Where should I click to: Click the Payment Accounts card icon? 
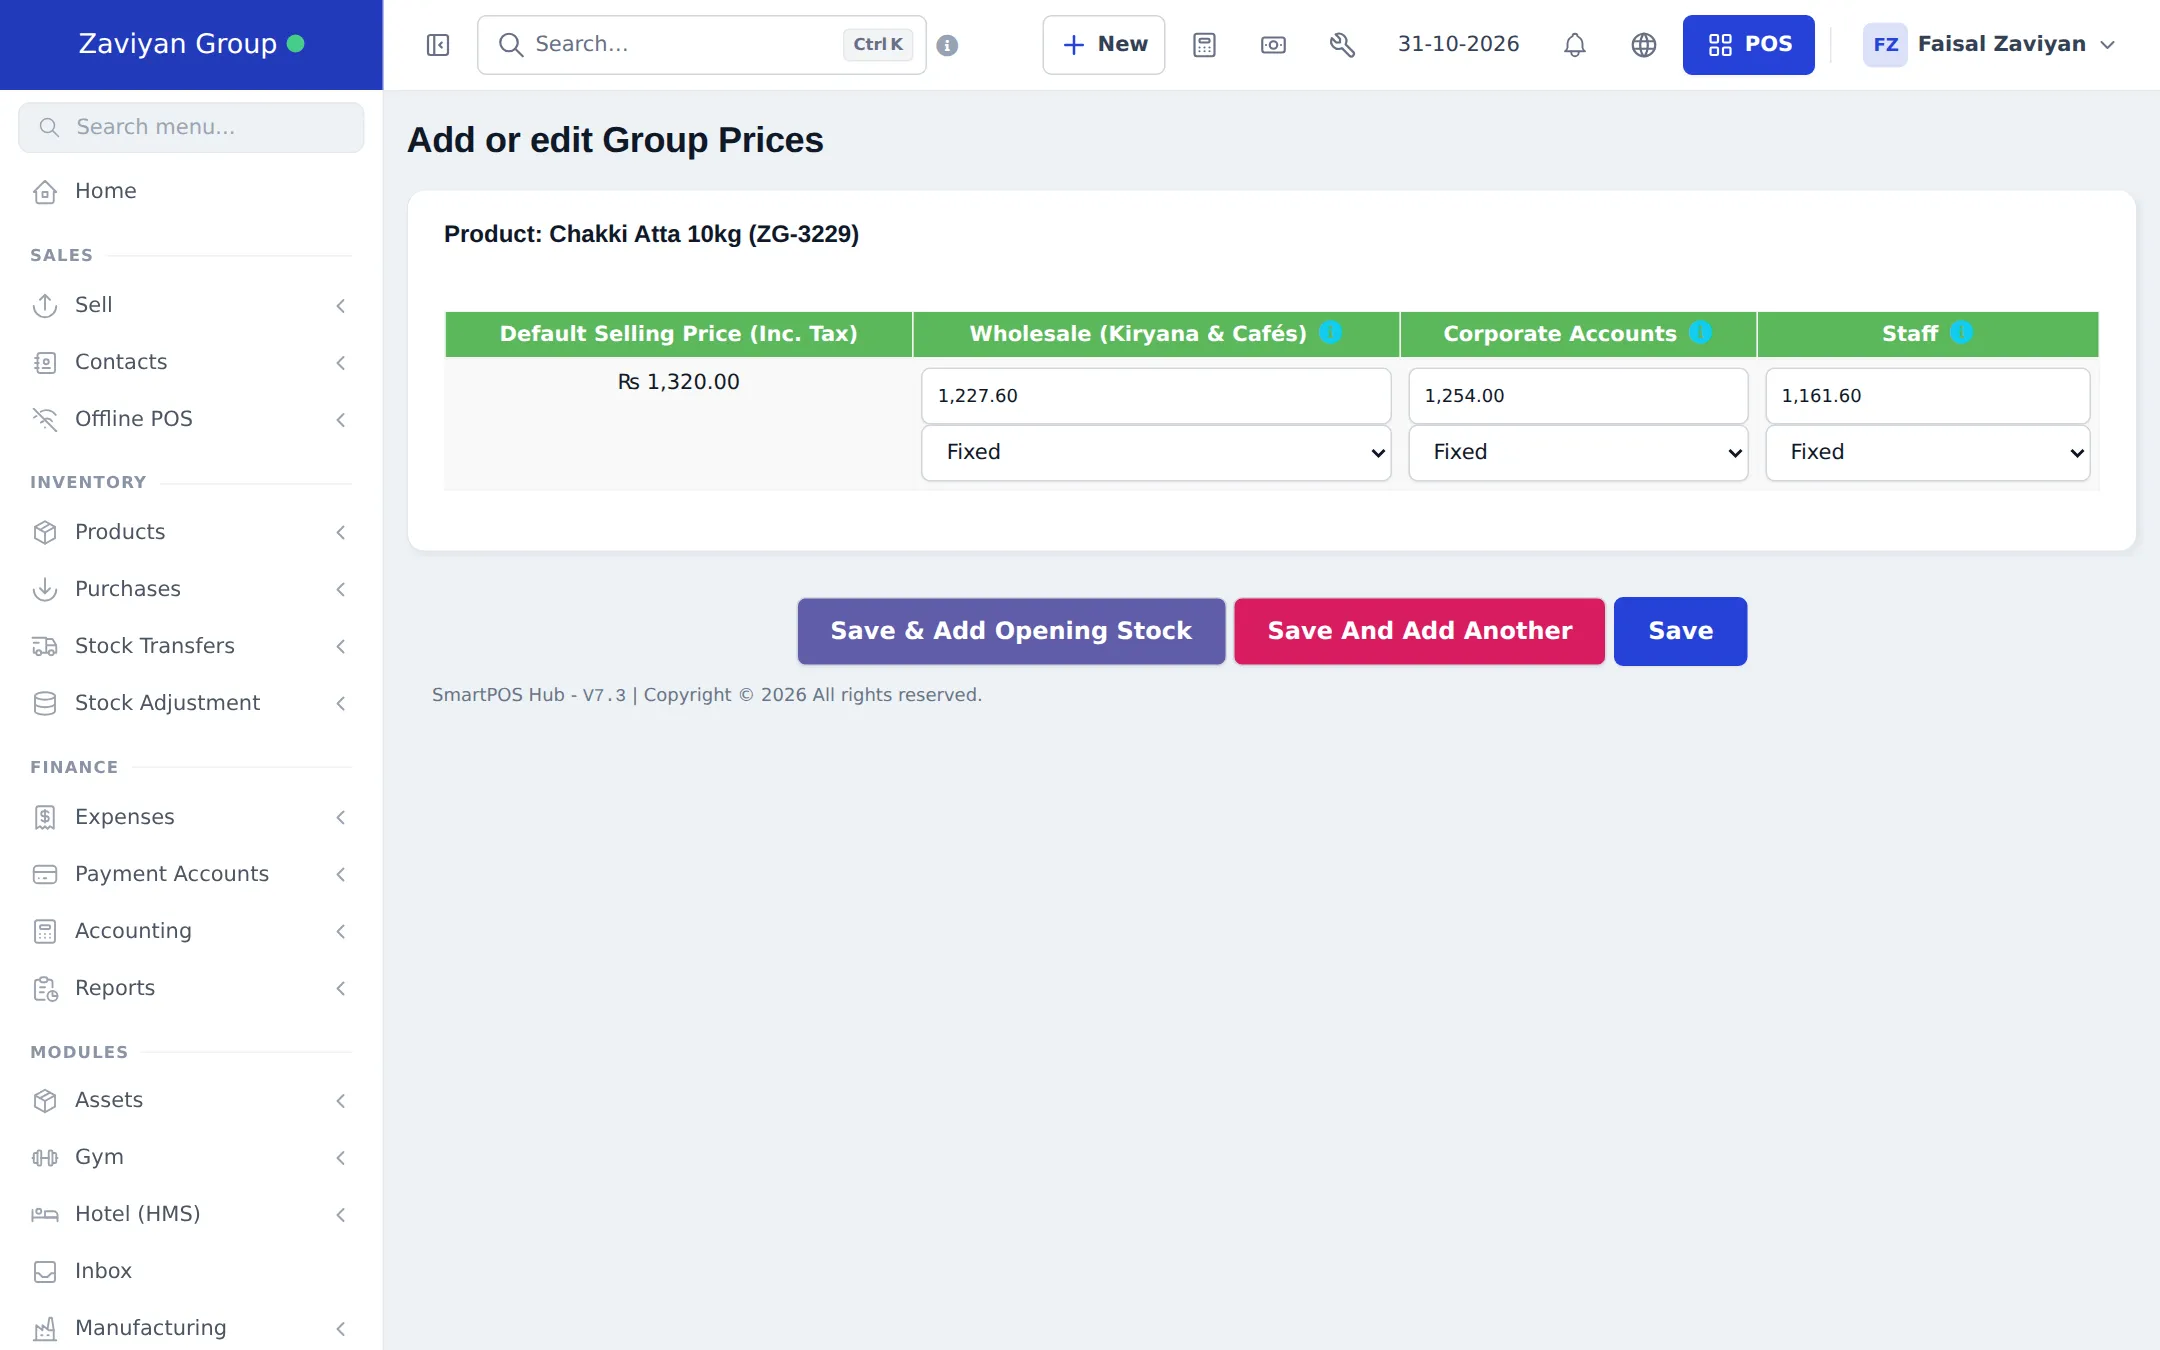[x=45, y=874]
